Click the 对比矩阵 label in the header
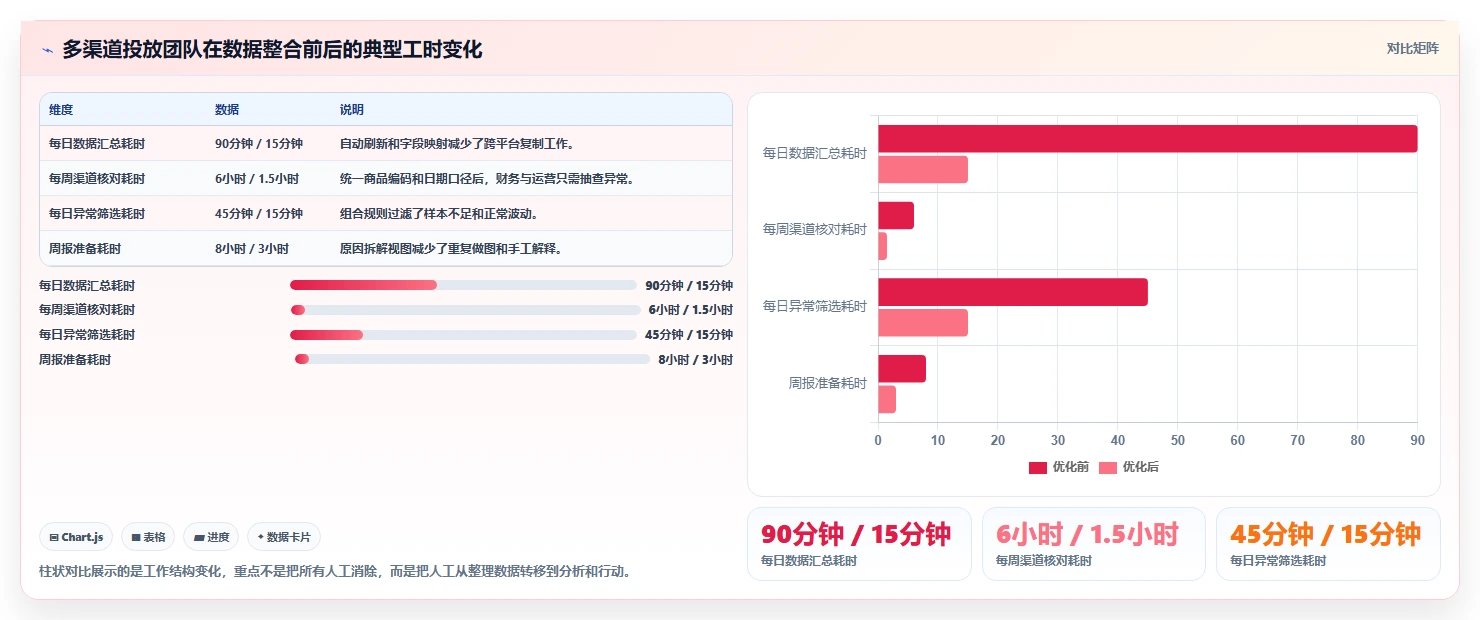This screenshot has height=620, width=1480. point(1413,48)
